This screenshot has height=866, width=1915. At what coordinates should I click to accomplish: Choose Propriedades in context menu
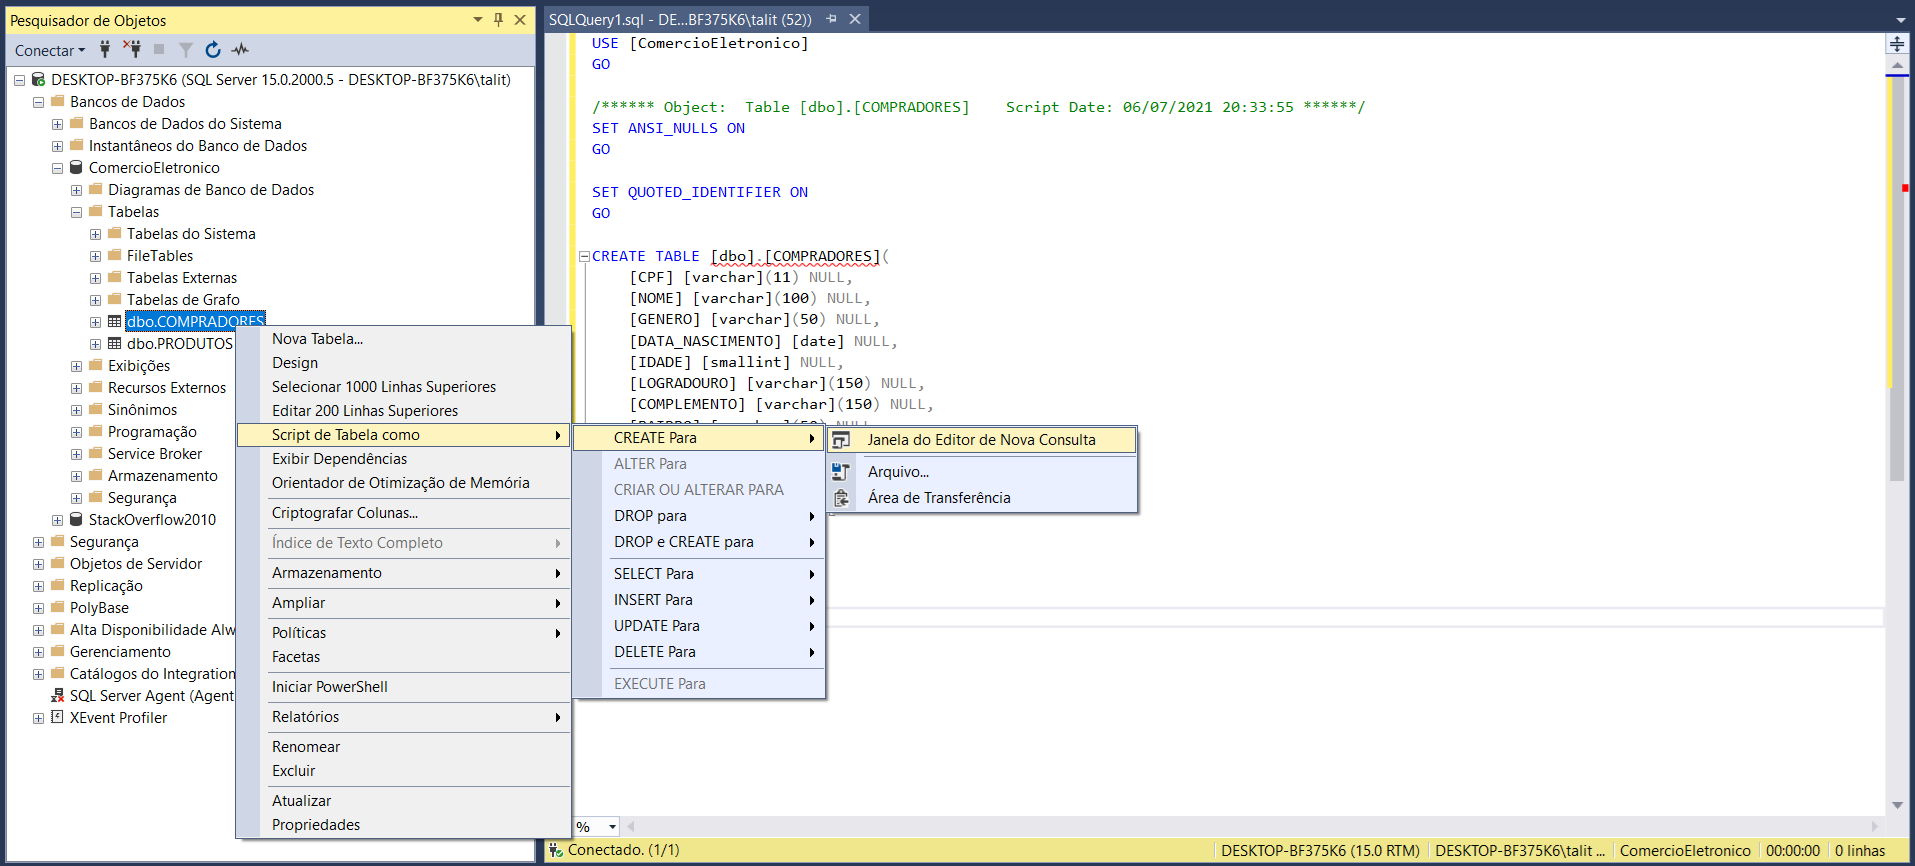pyautogui.click(x=403, y=825)
